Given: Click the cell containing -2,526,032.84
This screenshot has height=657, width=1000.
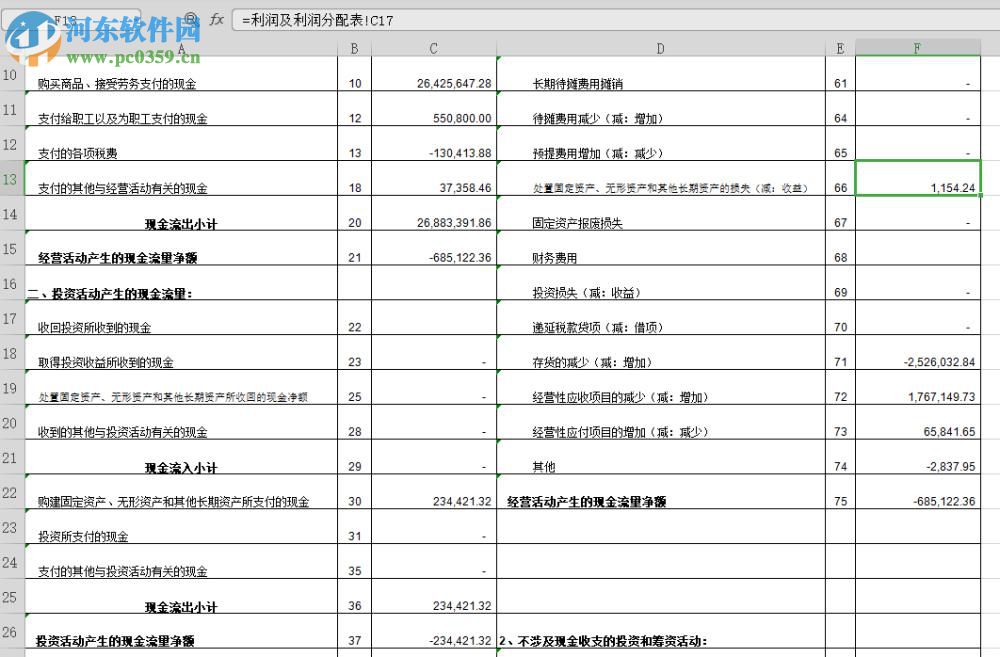Looking at the screenshot, I should pos(918,362).
